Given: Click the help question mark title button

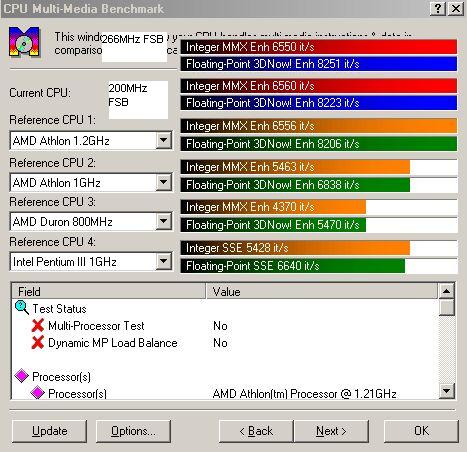Looking at the screenshot, I should [x=437, y=8].
